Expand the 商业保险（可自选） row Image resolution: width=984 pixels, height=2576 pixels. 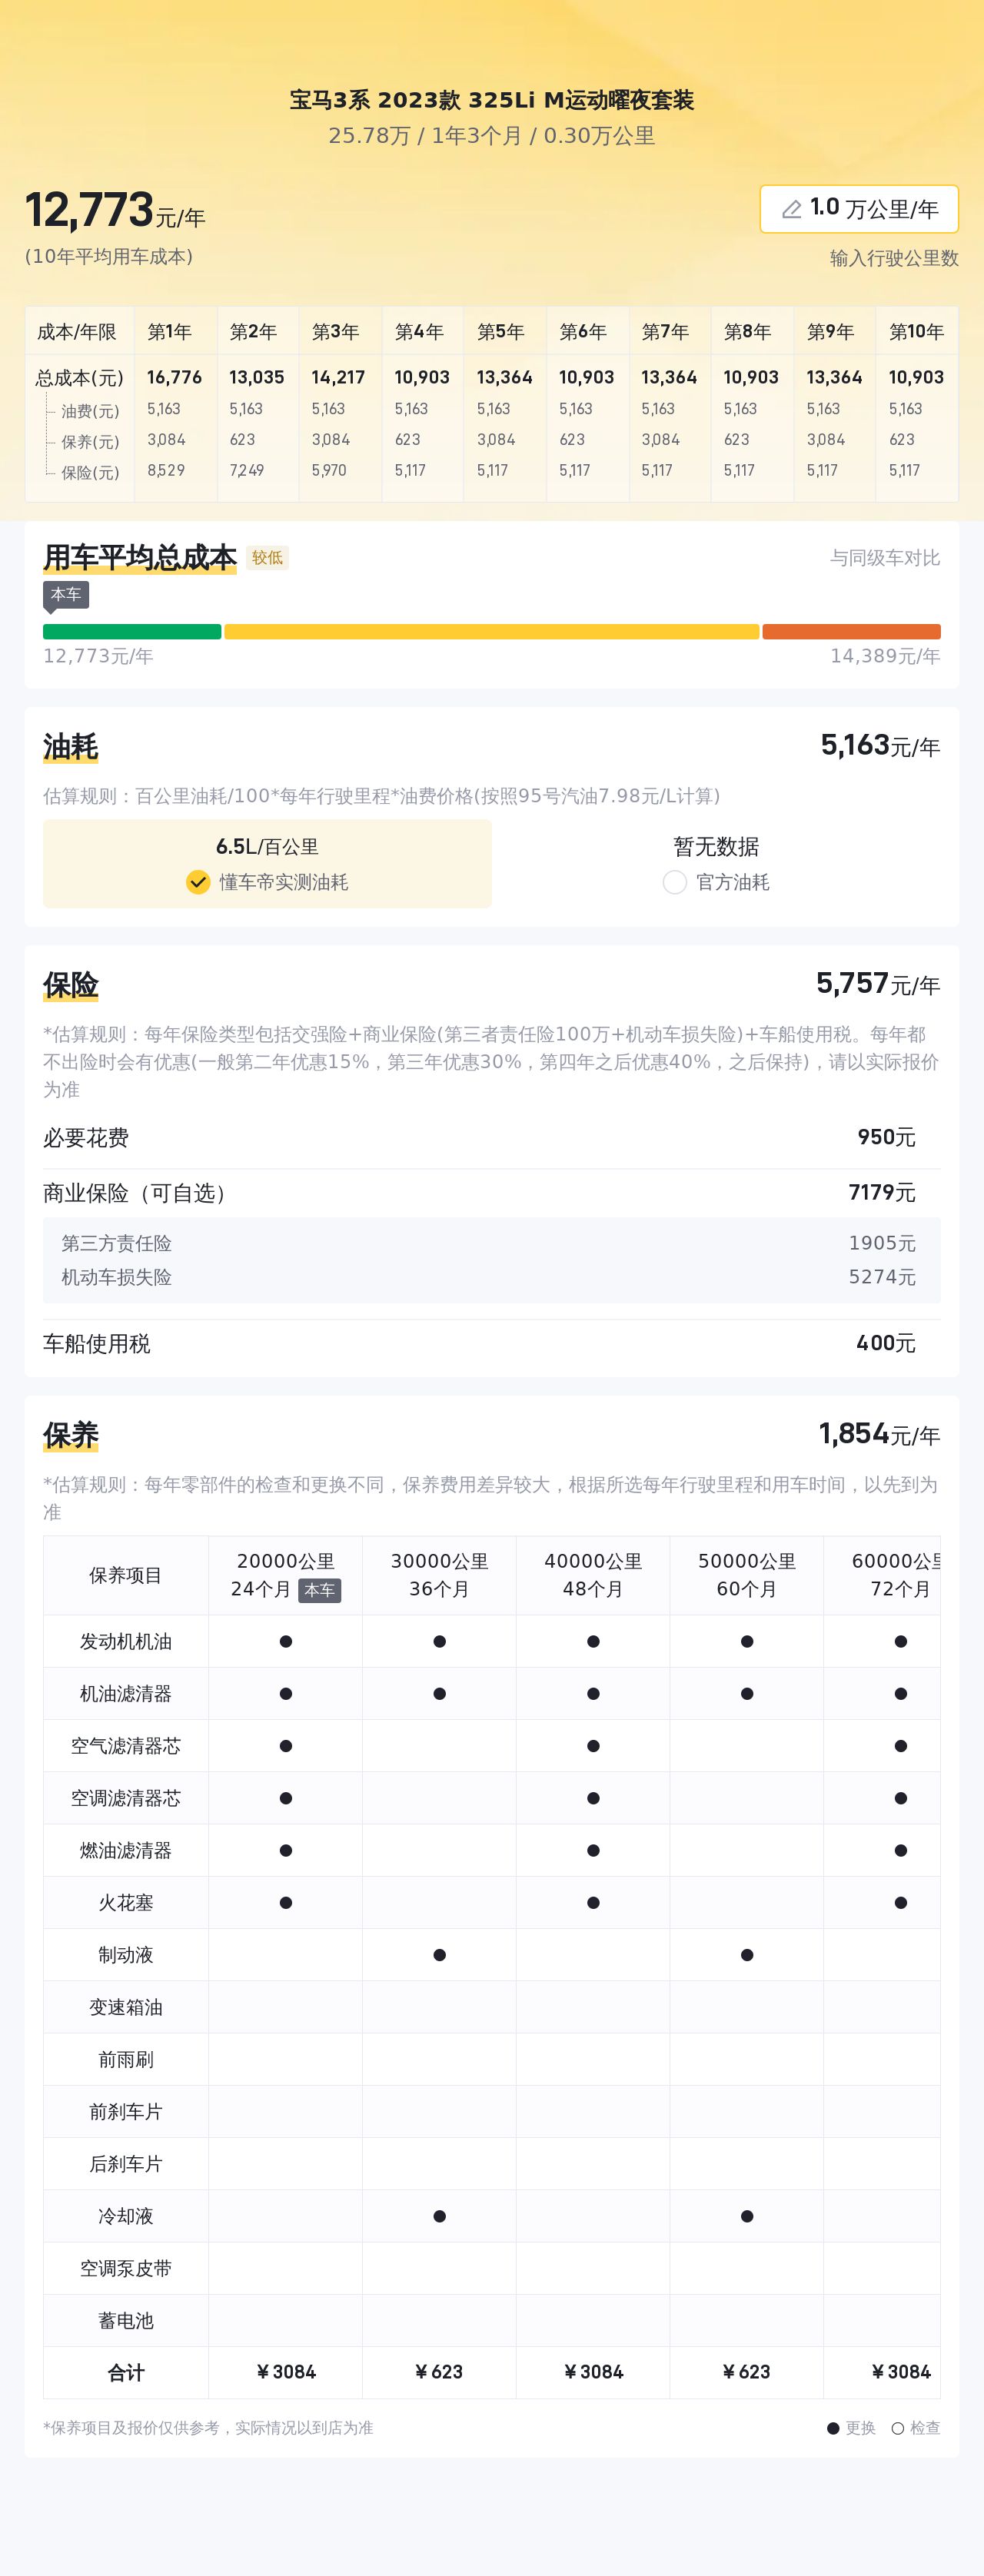[x=491, y=1192]
